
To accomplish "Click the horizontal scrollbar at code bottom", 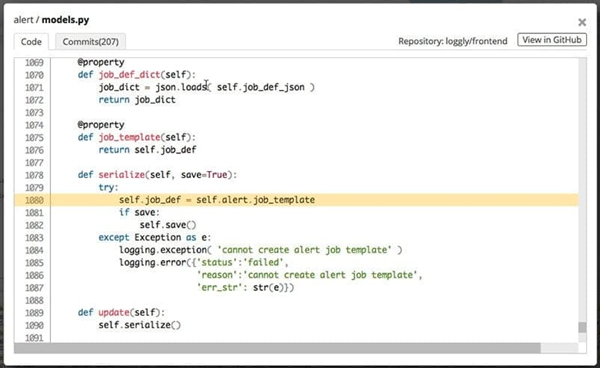I will (277, 348).
